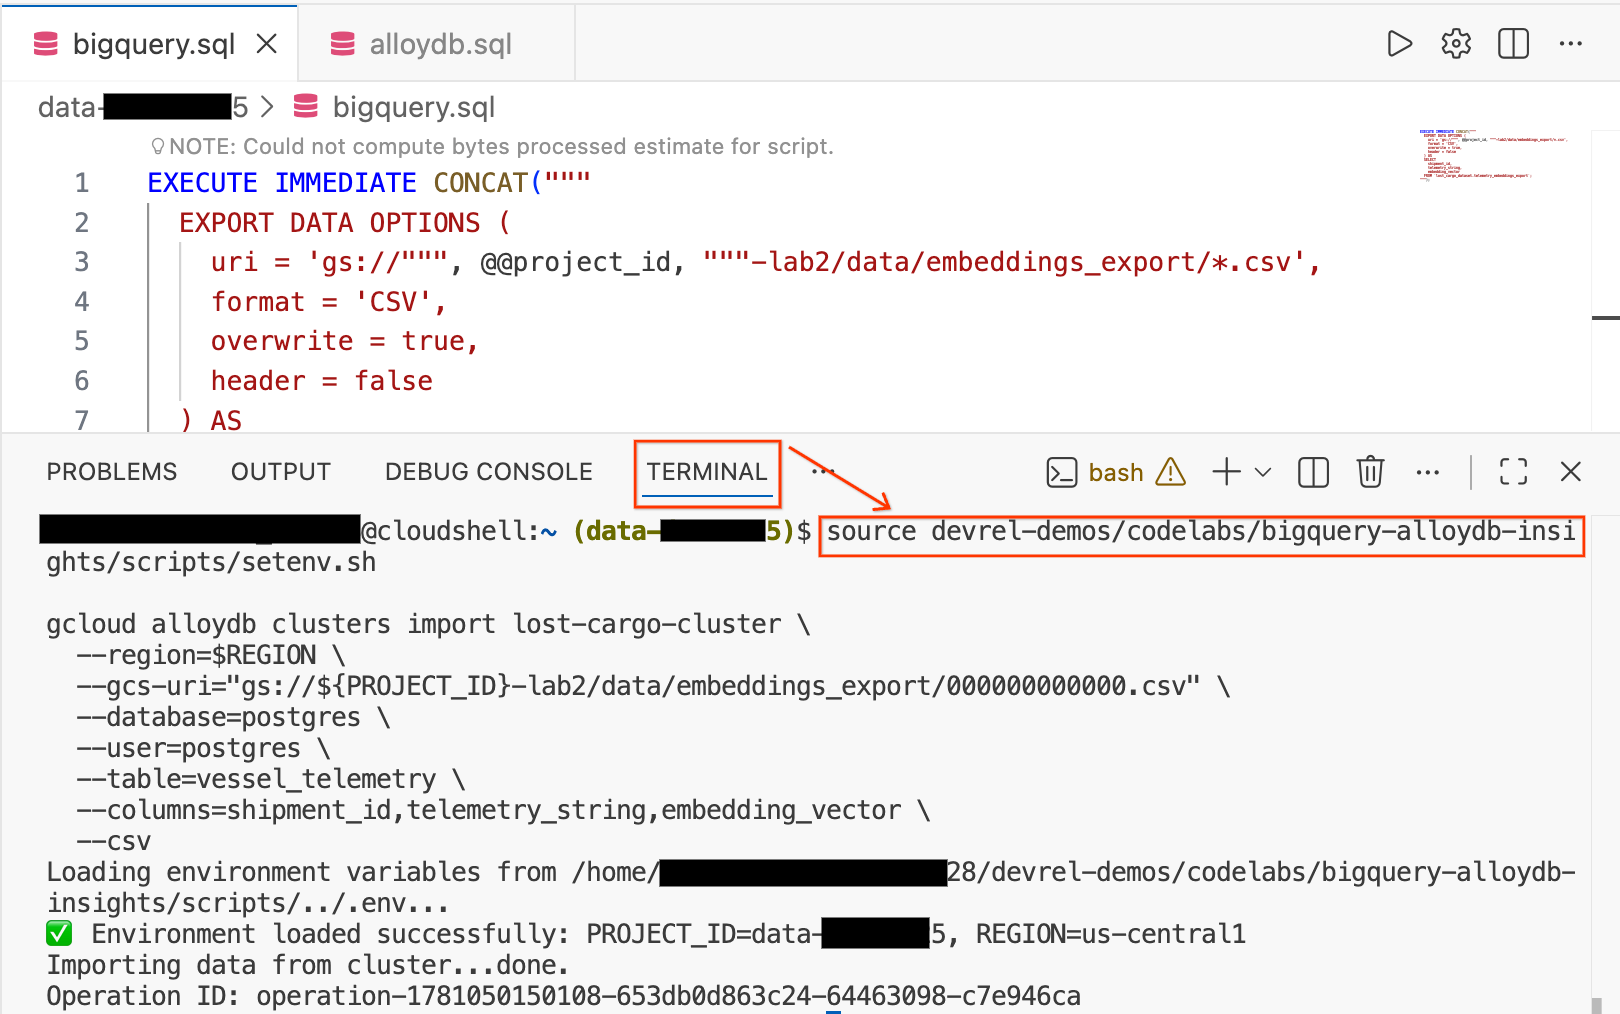Click the --csv terminal line

click(114, 841)
